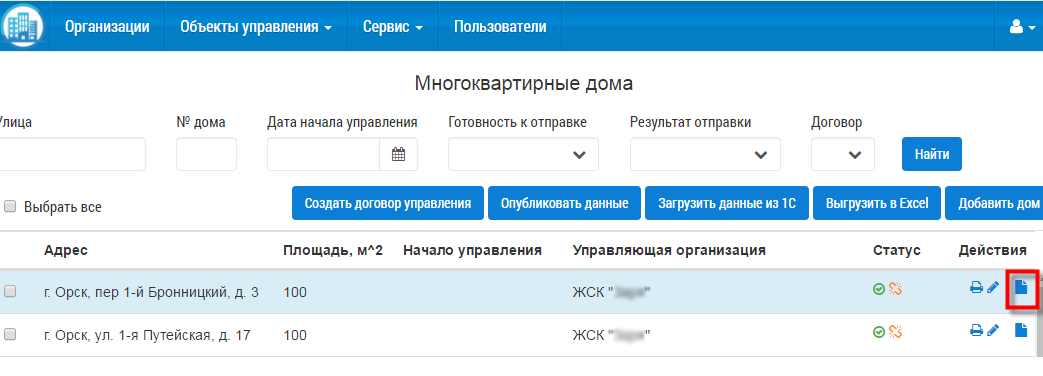Print the 1-я Путейская row
Viewport: 1043px width, 376px height.
tap(976, 330)
